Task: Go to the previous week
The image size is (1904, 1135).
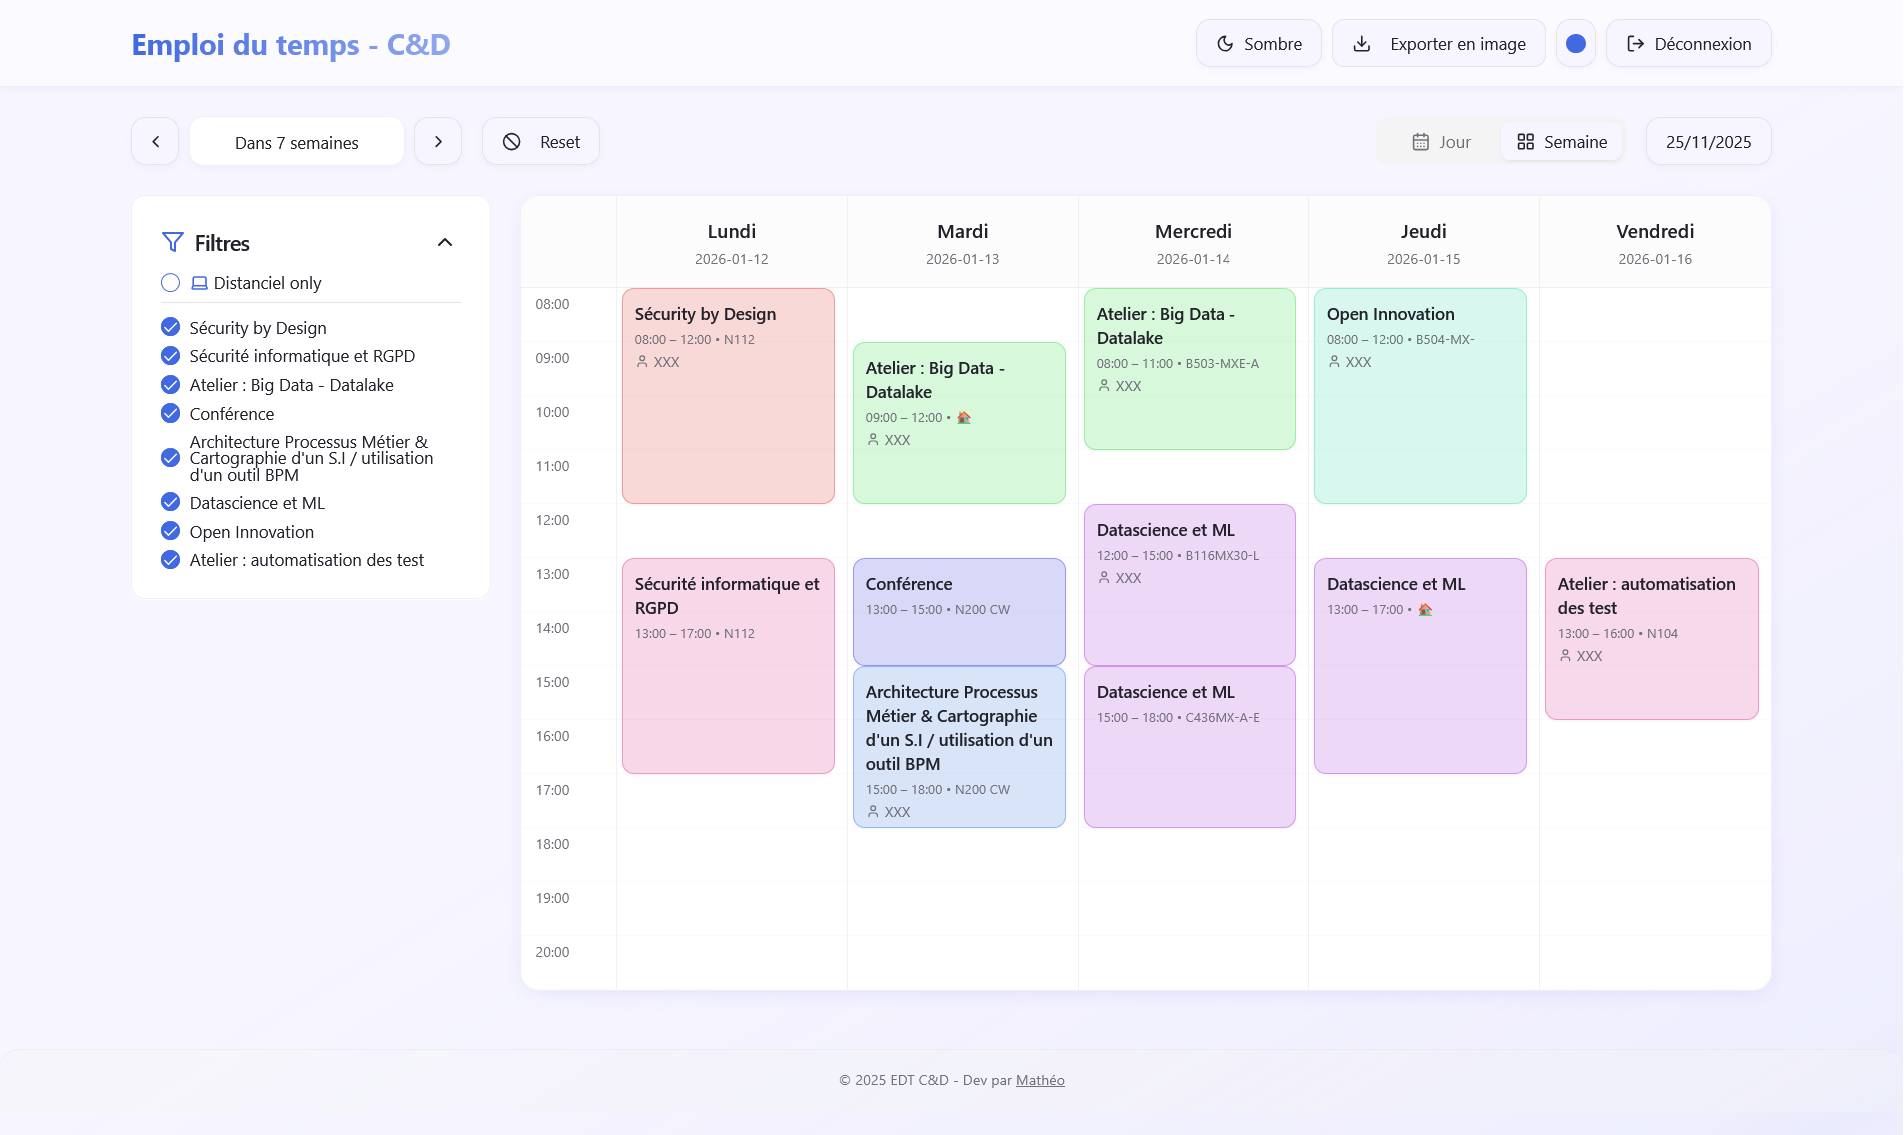Action: click(155, 142)
